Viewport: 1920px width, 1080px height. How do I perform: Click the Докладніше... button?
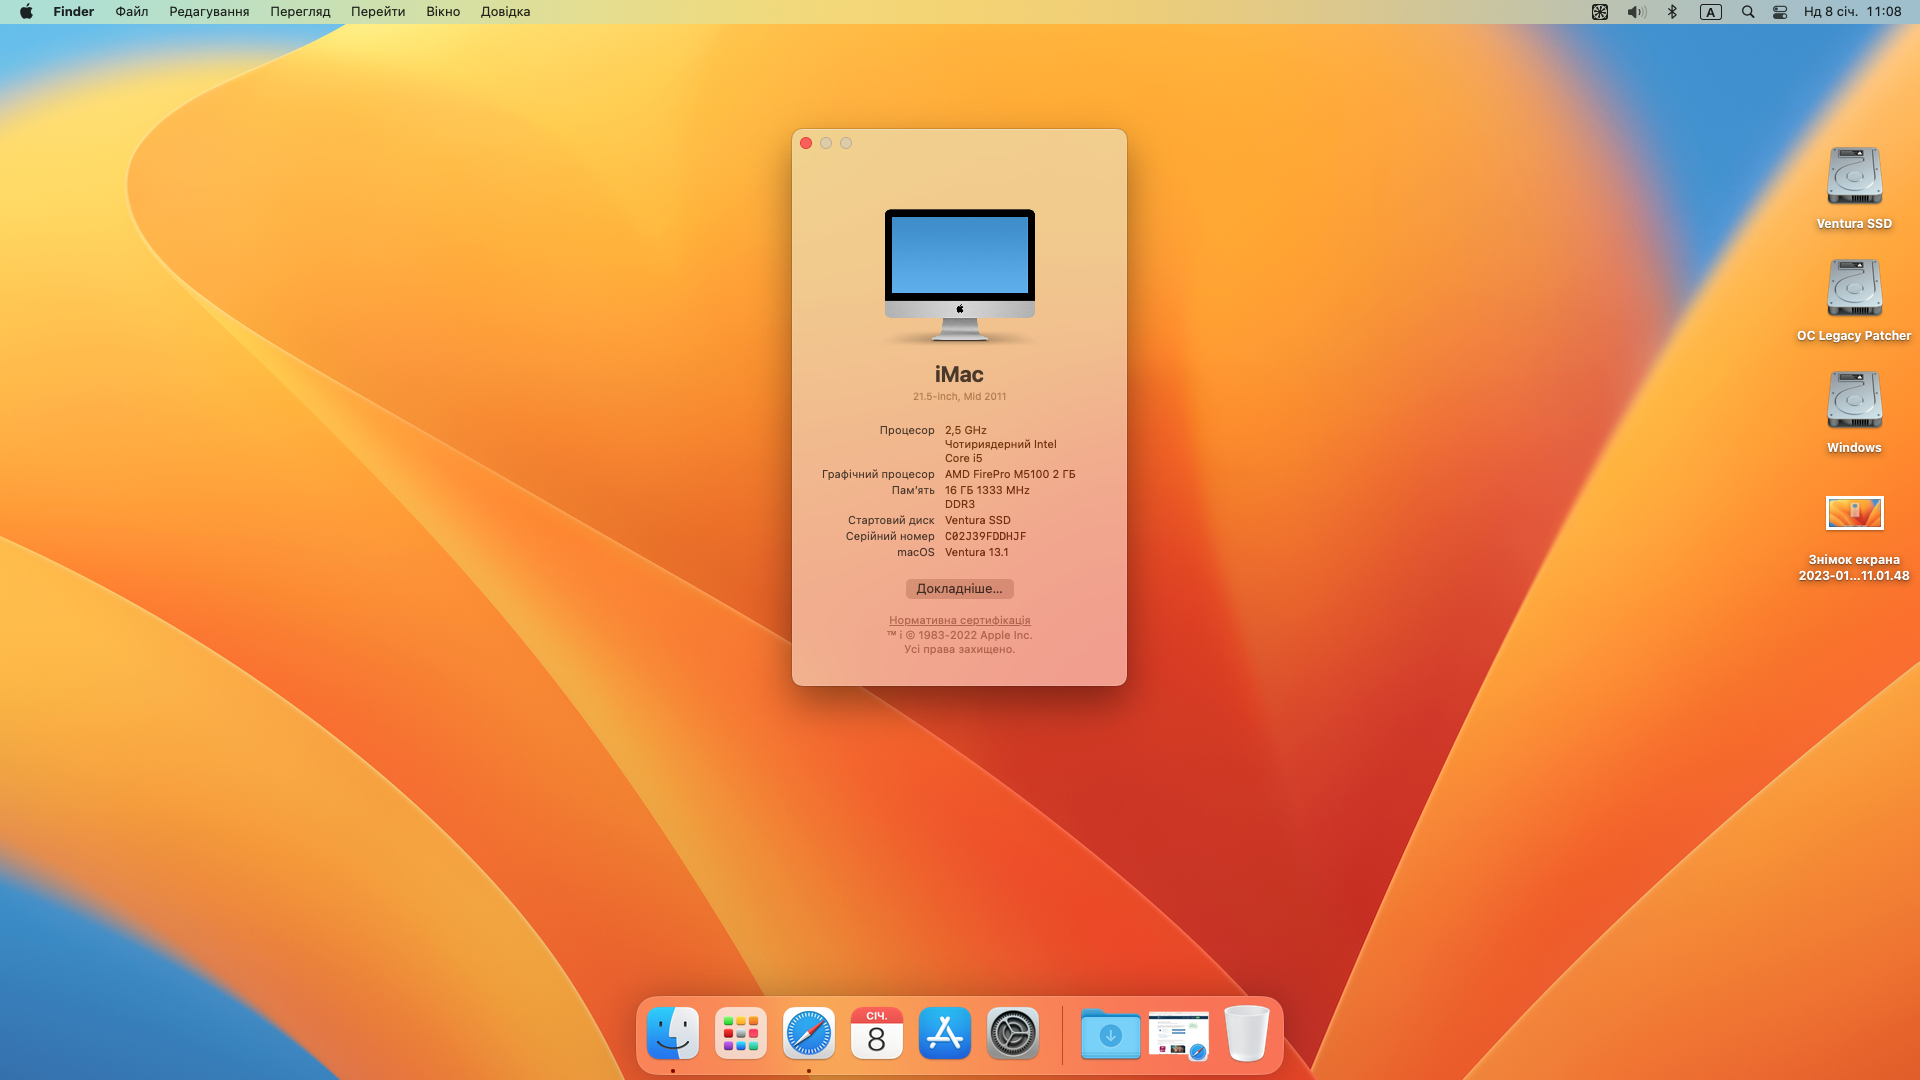[959, 589]
